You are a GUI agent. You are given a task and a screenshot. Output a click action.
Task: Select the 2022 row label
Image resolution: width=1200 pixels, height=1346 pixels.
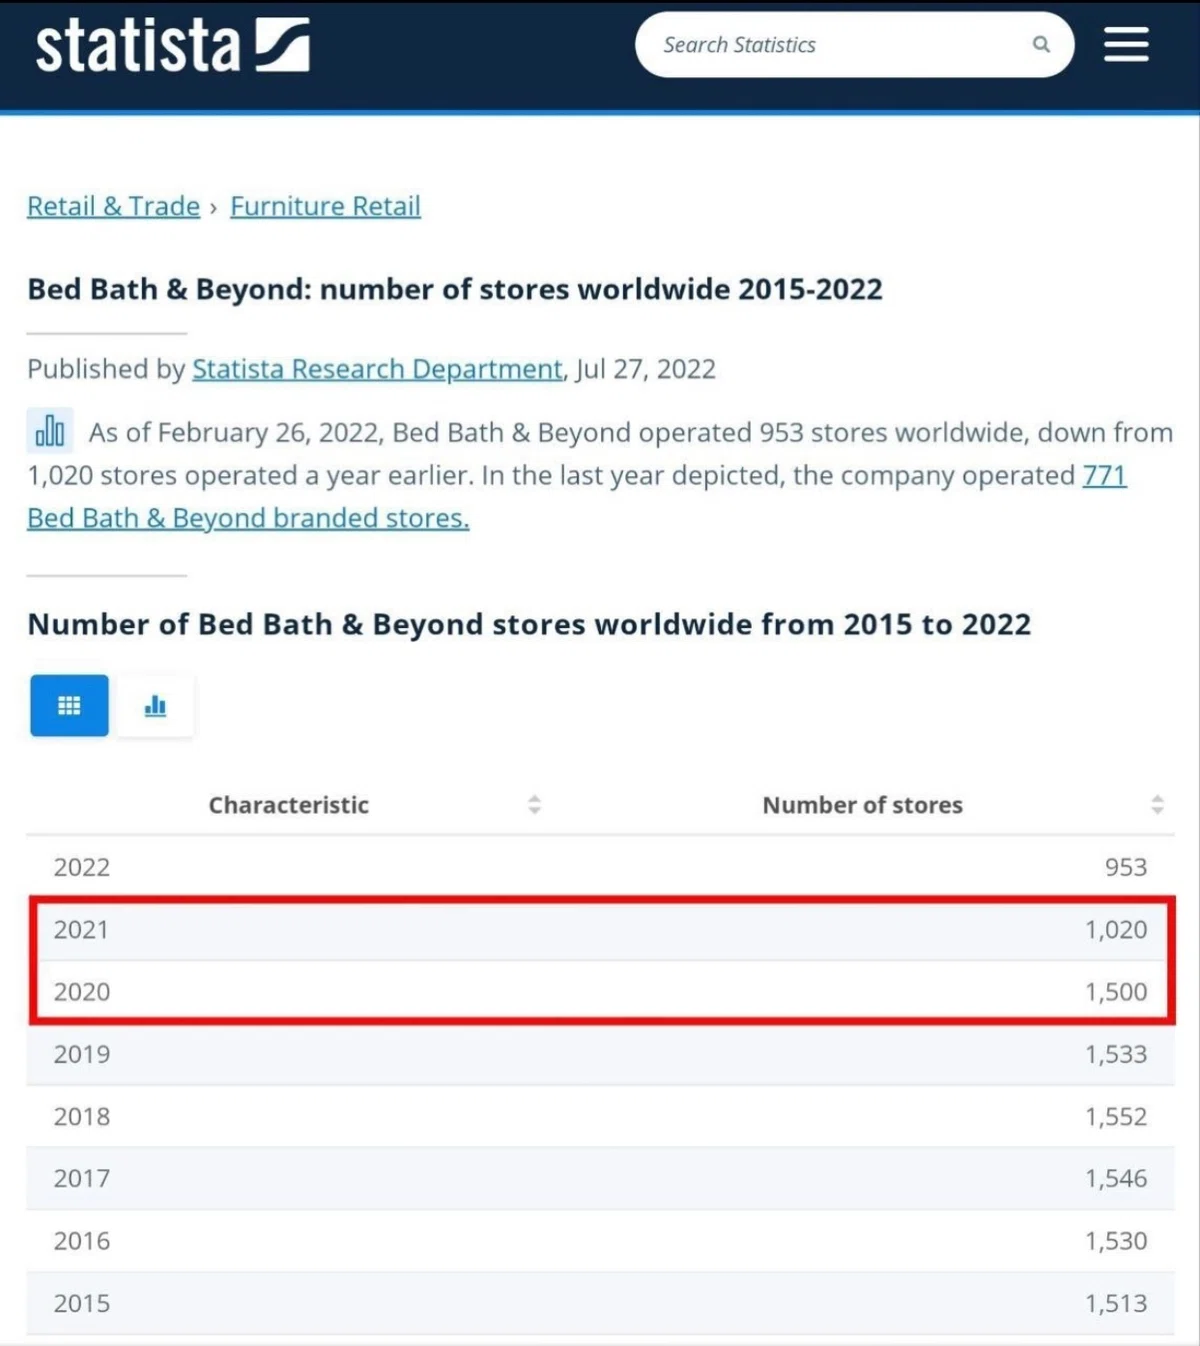coord(82,867)
